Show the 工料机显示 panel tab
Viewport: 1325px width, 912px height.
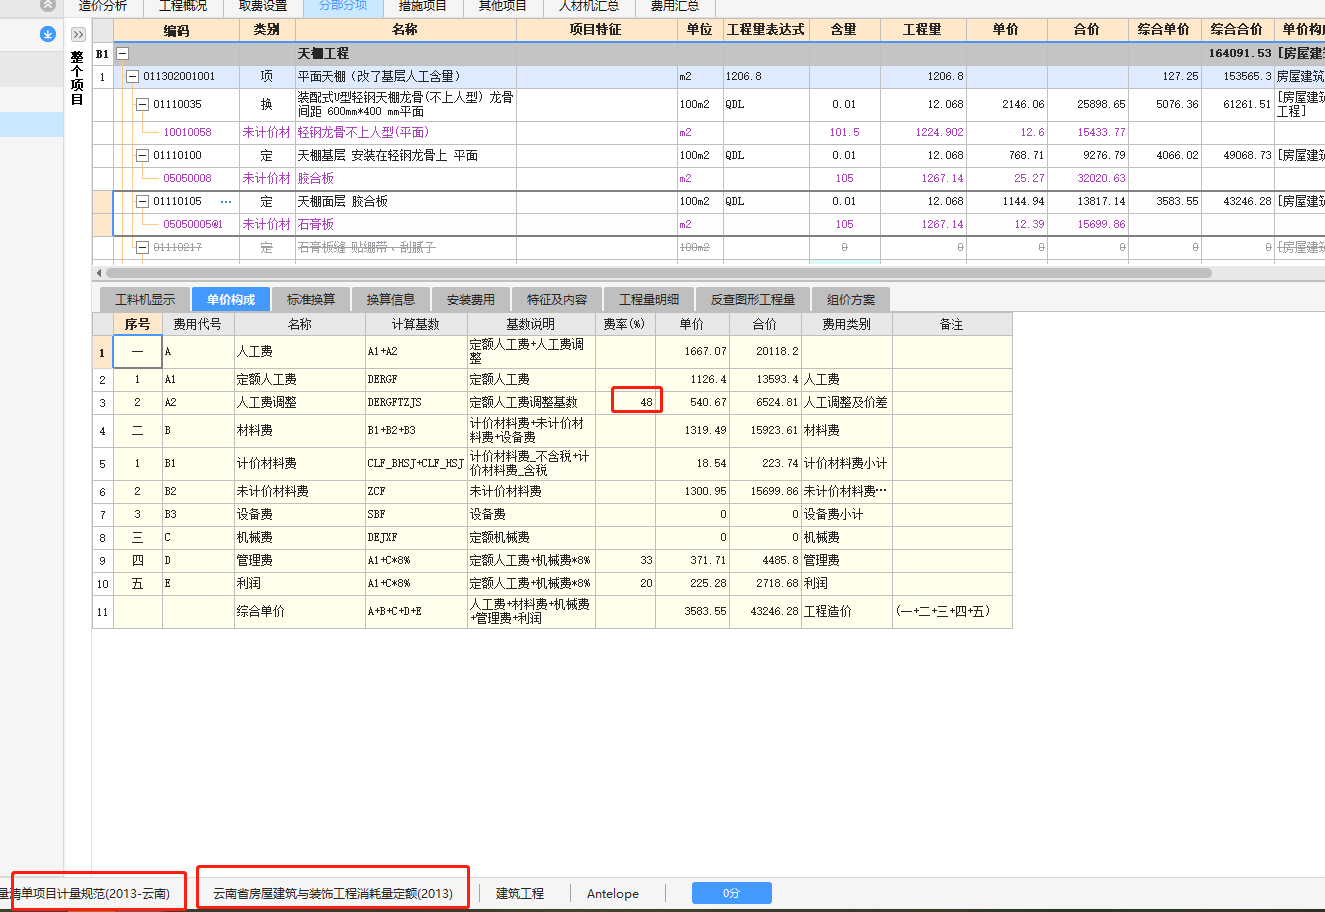[145, 300]
